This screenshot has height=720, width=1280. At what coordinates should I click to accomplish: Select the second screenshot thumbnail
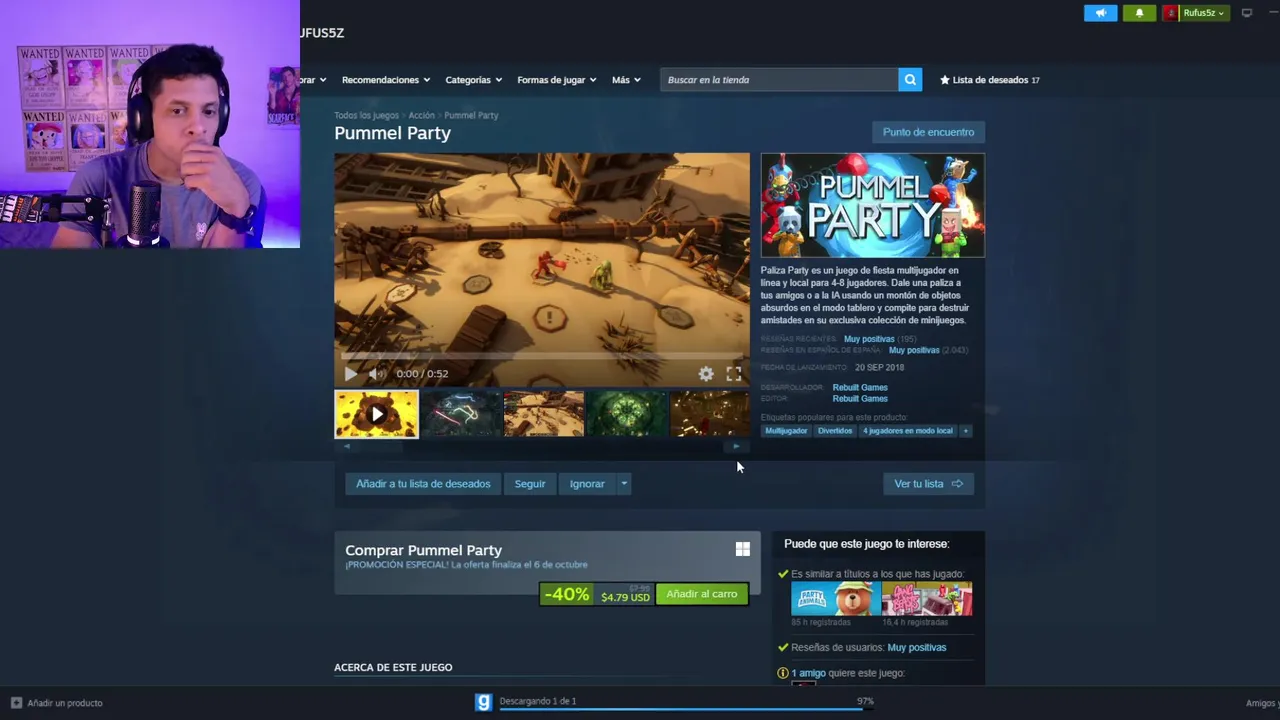tap(460, 414)
